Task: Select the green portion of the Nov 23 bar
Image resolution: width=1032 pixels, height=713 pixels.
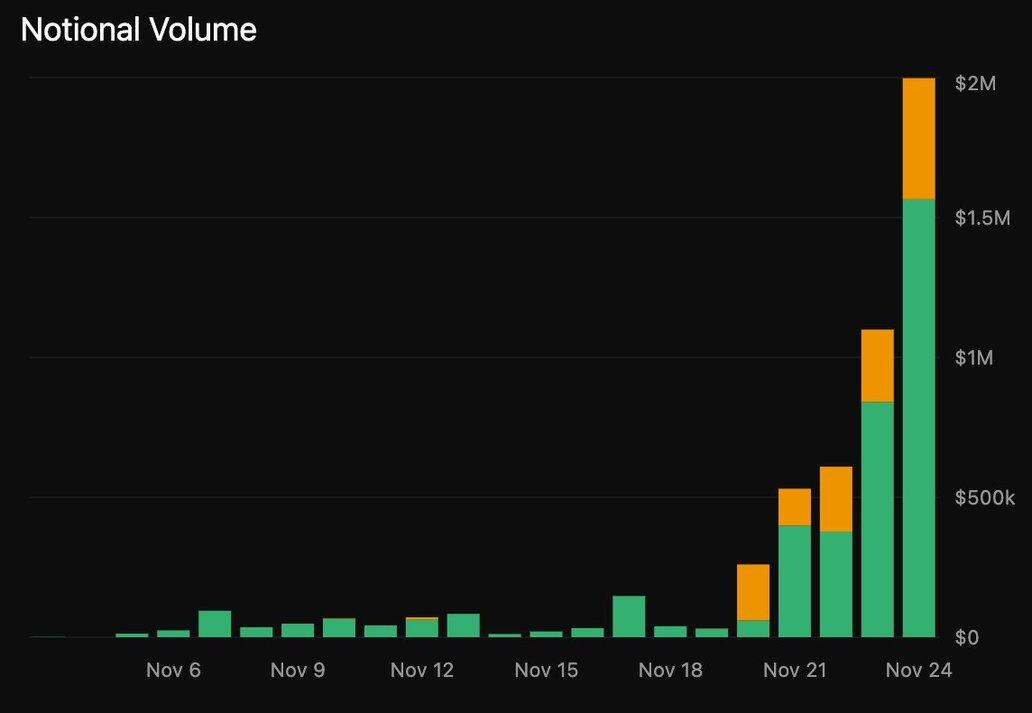Action: tap(877, 519)
